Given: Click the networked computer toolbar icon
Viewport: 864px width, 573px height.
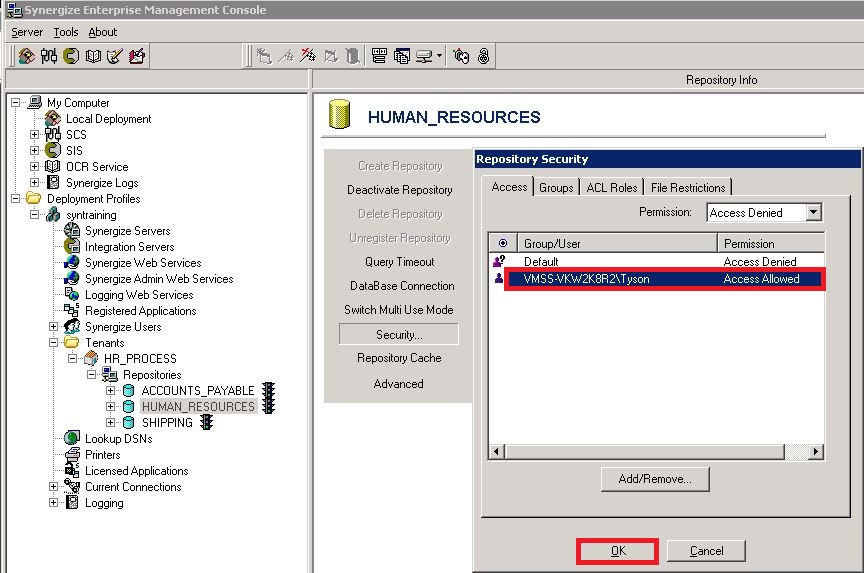Looking at the screenshot, I should click(x=424, y=56).
